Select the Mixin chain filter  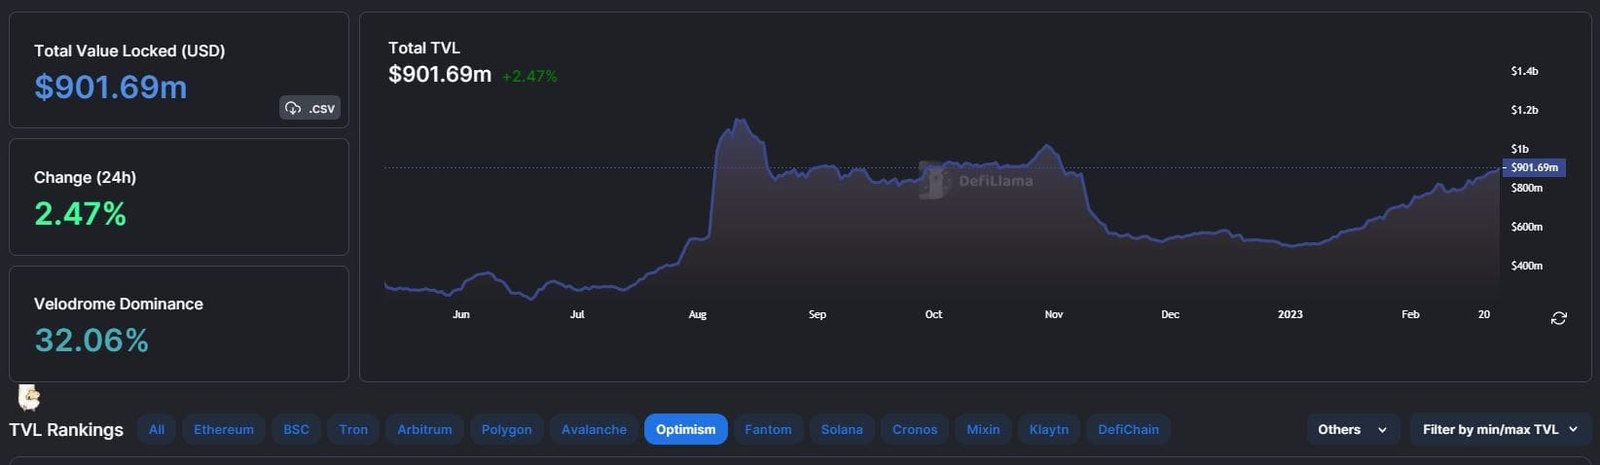click(x=983, y=429)
